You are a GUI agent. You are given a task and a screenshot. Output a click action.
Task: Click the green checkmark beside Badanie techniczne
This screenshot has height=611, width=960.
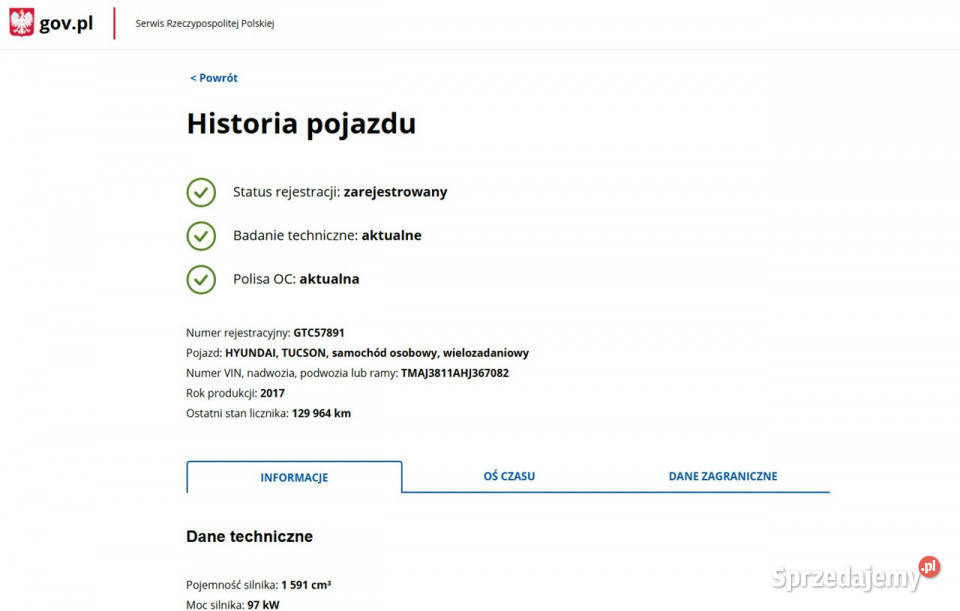pyautogui.click(x=201, y=236)
